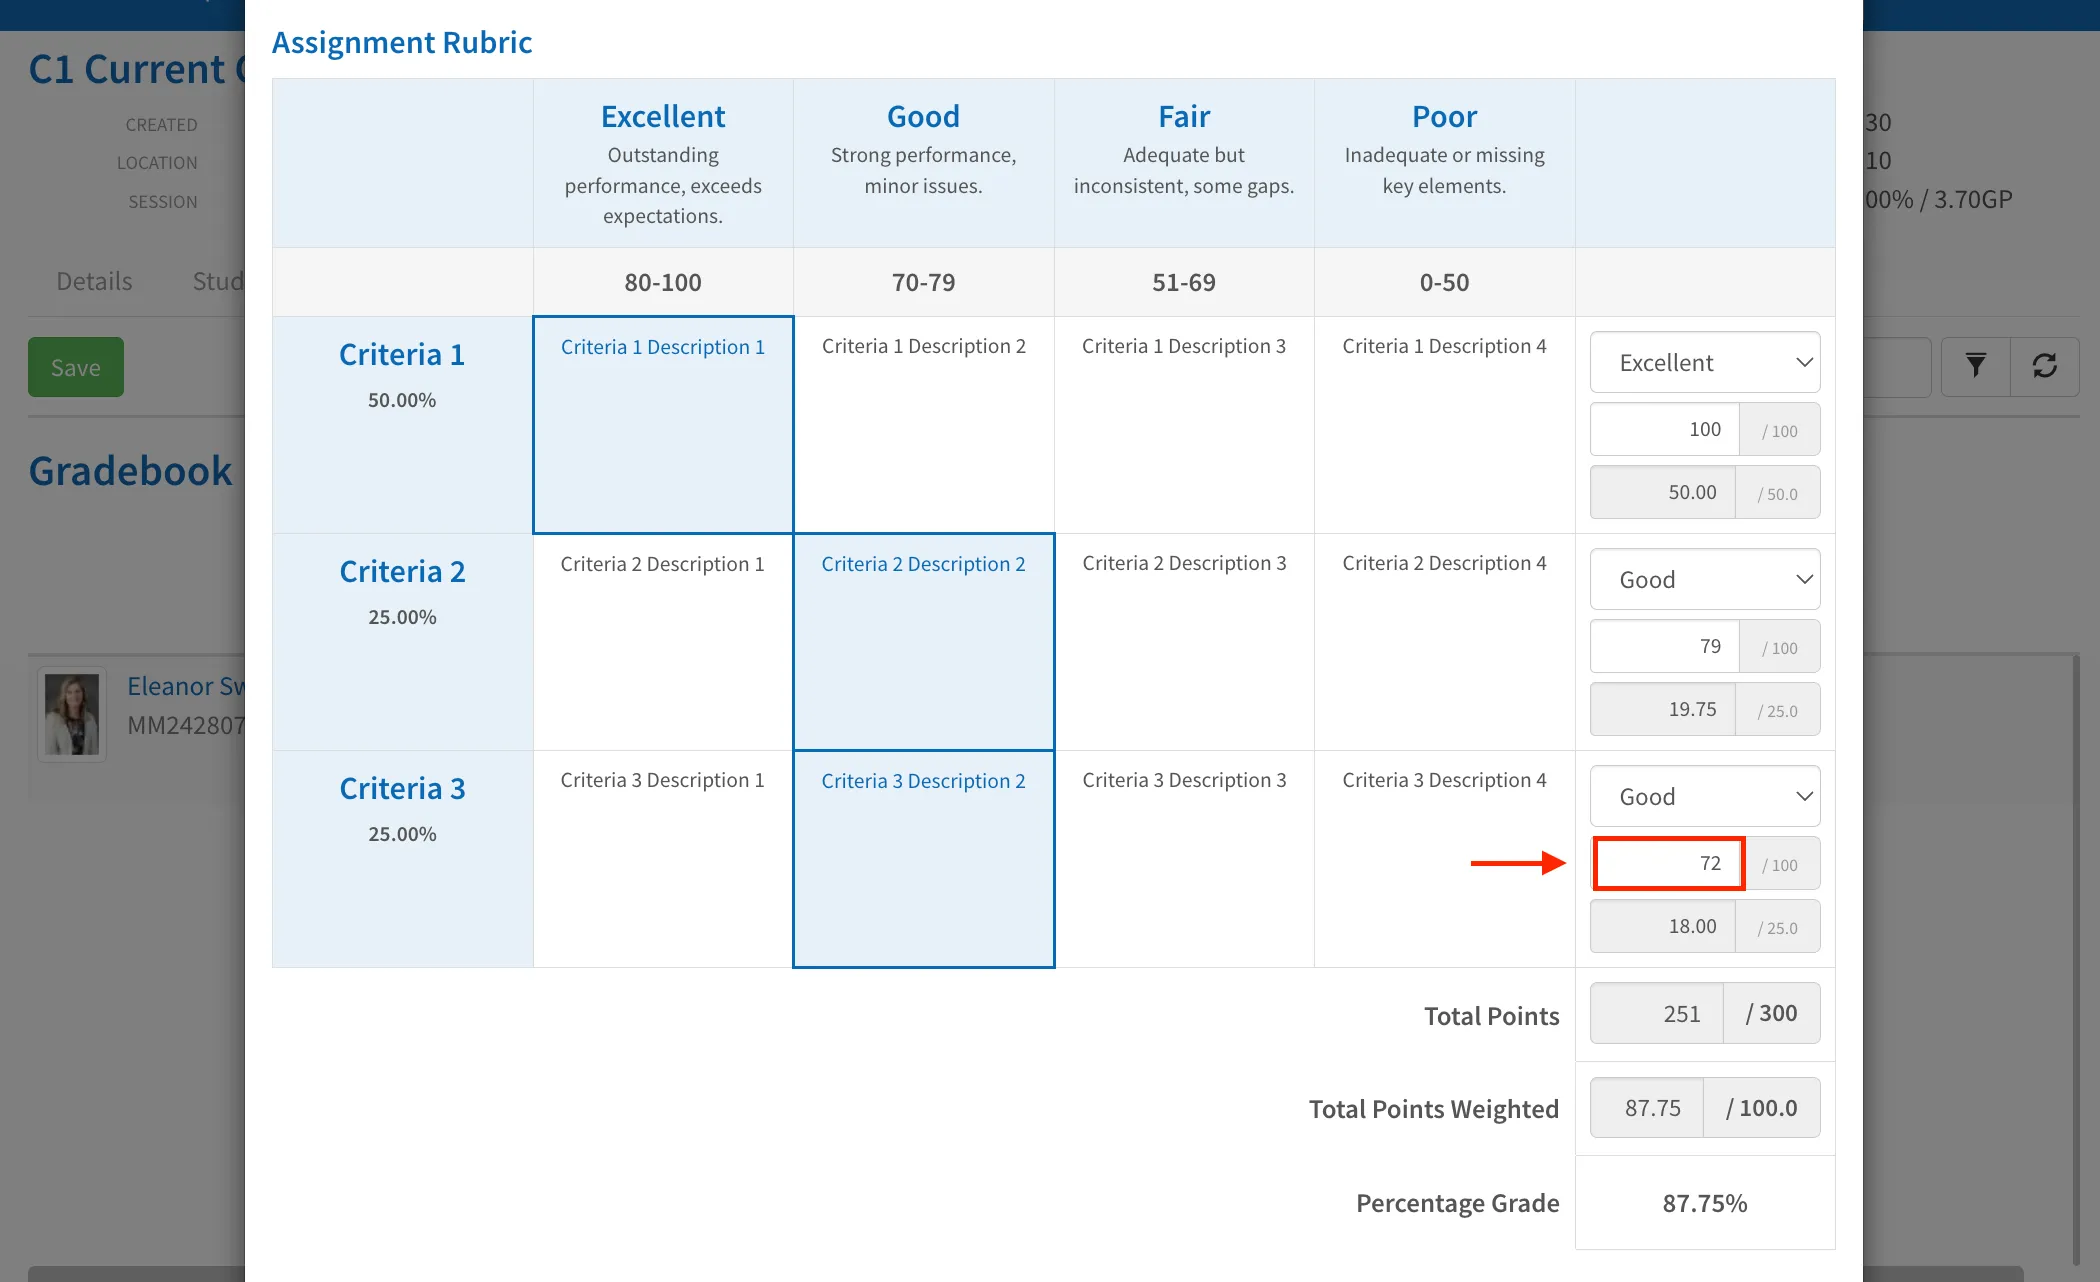
Task: Click the Criteria 3 weighted score 18.00
Action: click(1663, 926)
